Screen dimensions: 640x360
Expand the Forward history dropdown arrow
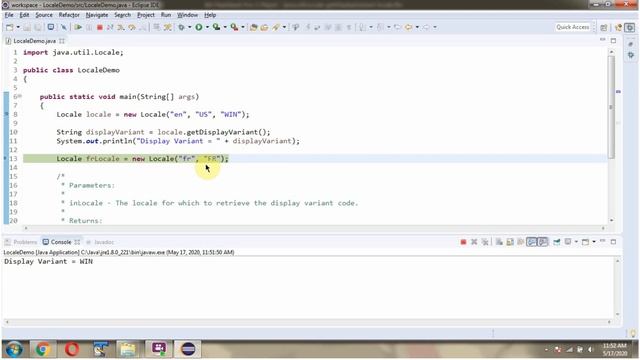tap(435, 27)
